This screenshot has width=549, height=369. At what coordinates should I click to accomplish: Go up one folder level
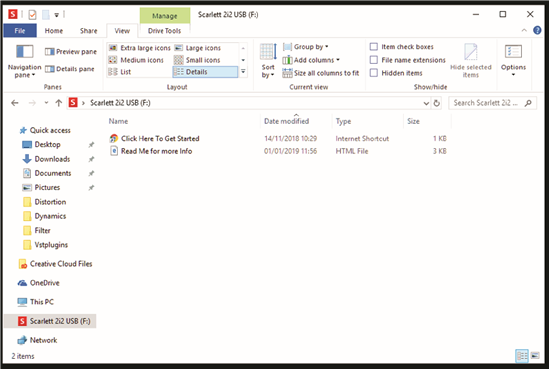58,103
